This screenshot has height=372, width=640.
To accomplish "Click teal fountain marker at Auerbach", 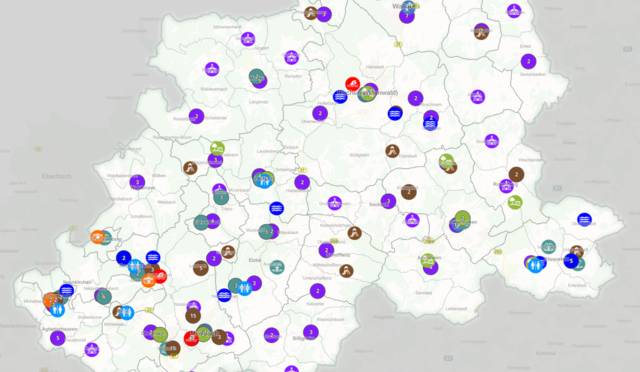I will [277, 267].
